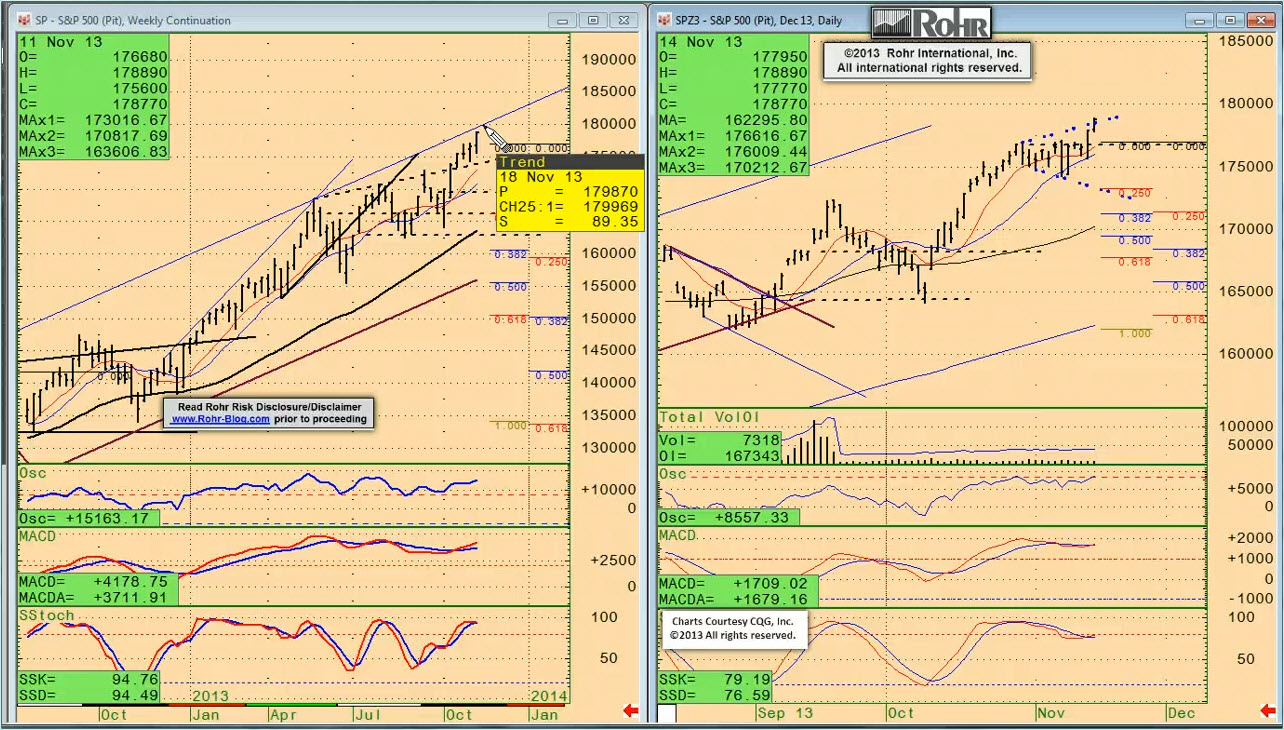Click the 14 Nov 13 data header
1284x730 pixels.
coord(700,42)
